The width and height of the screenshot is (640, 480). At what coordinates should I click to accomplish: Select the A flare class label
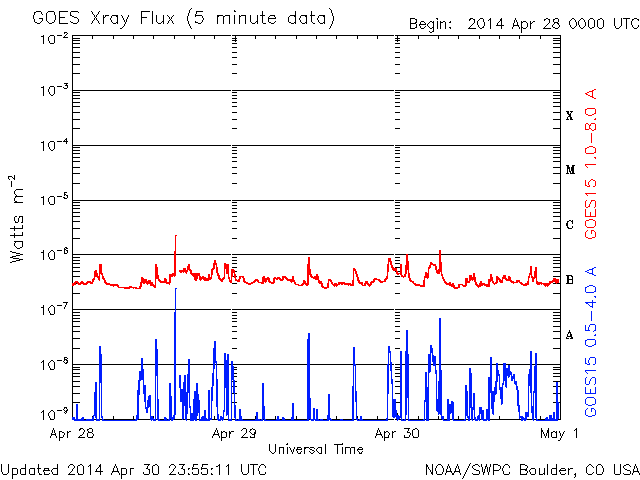pos(570,335)
